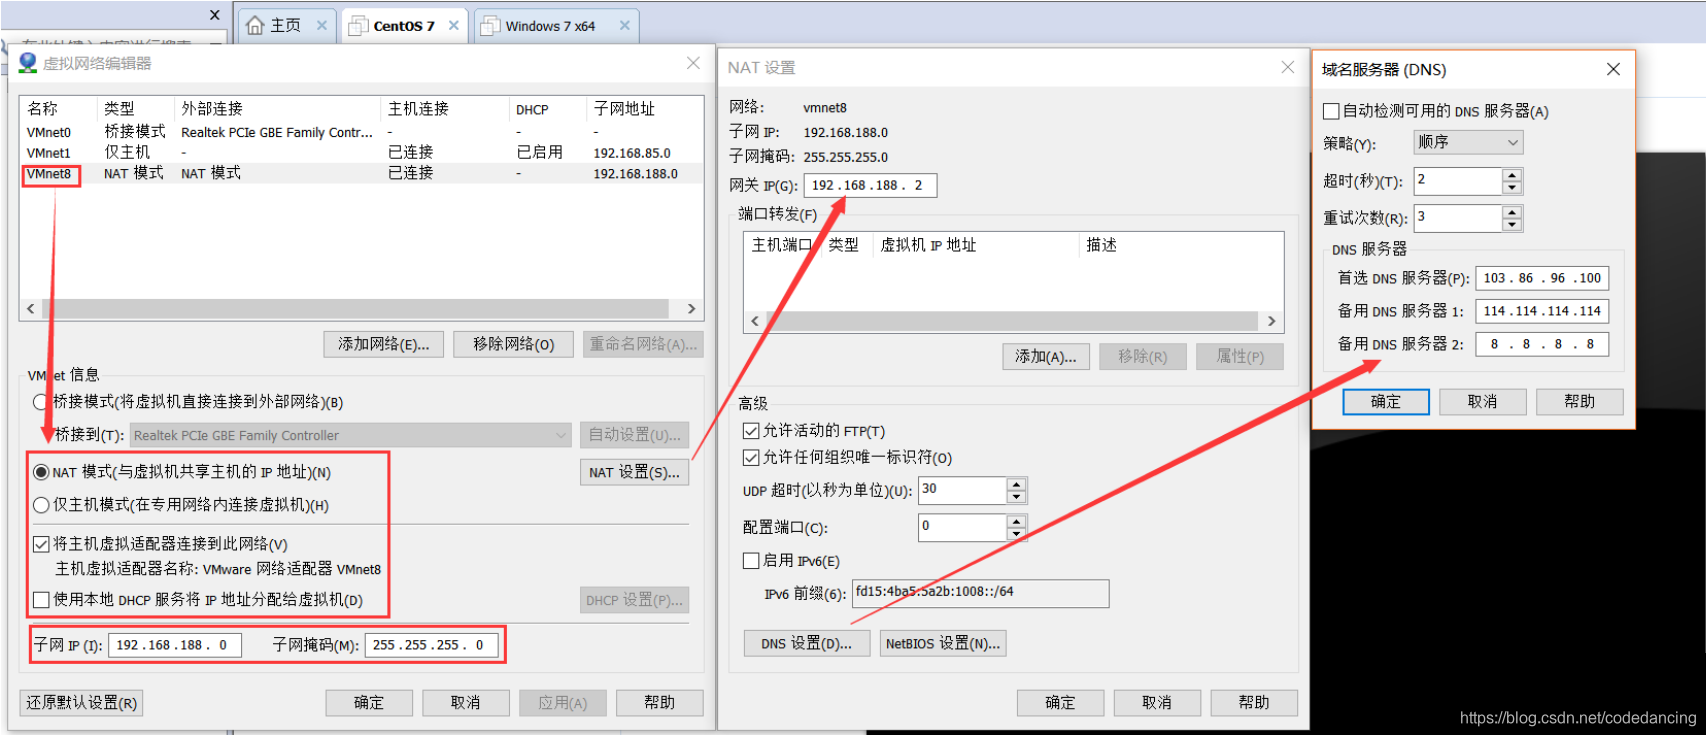
Task: Select 仅主机模式 radio button
Action: [41, 505]
